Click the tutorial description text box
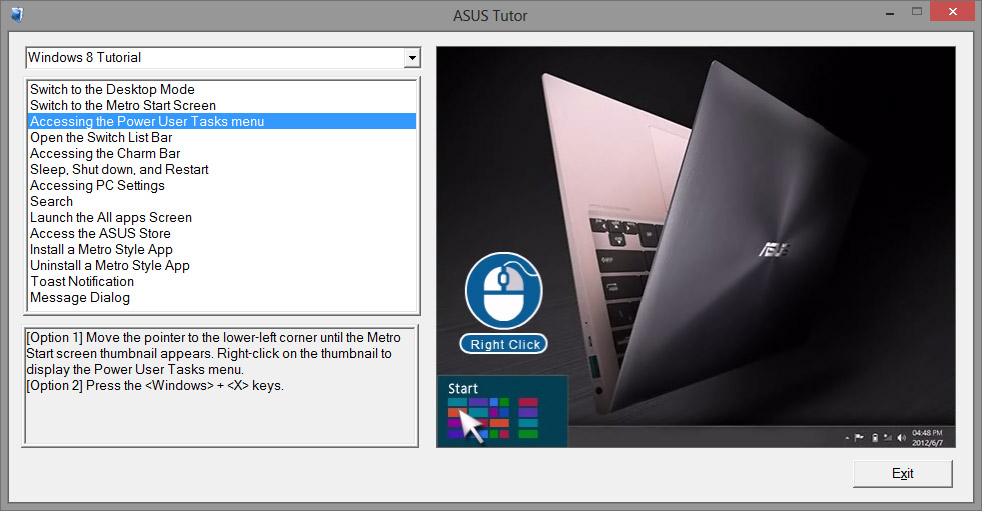The width and height of the screenshot is (982, 511). [x=220, y=385]
